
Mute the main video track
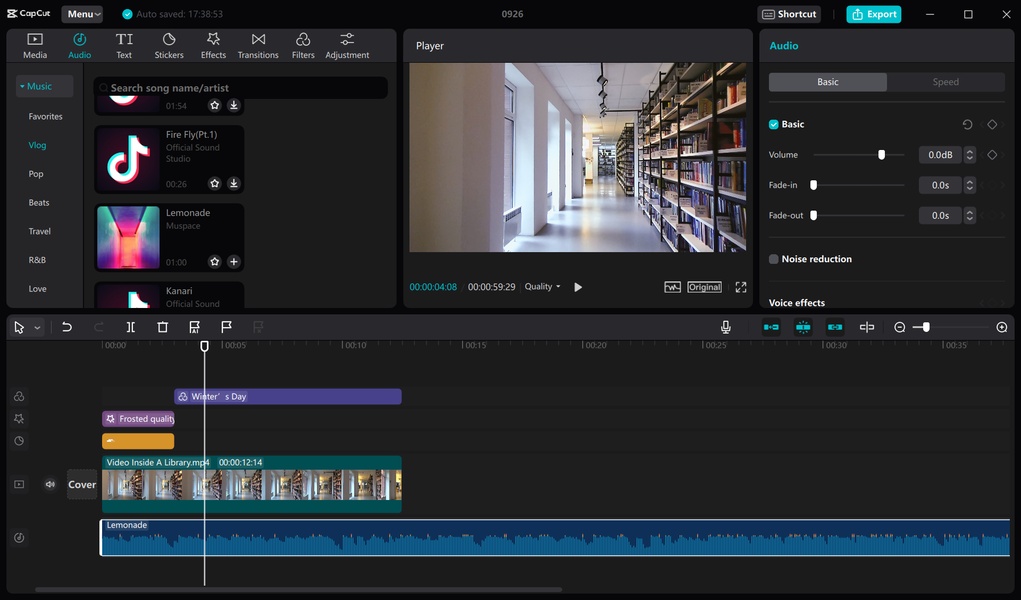point(50,485)
